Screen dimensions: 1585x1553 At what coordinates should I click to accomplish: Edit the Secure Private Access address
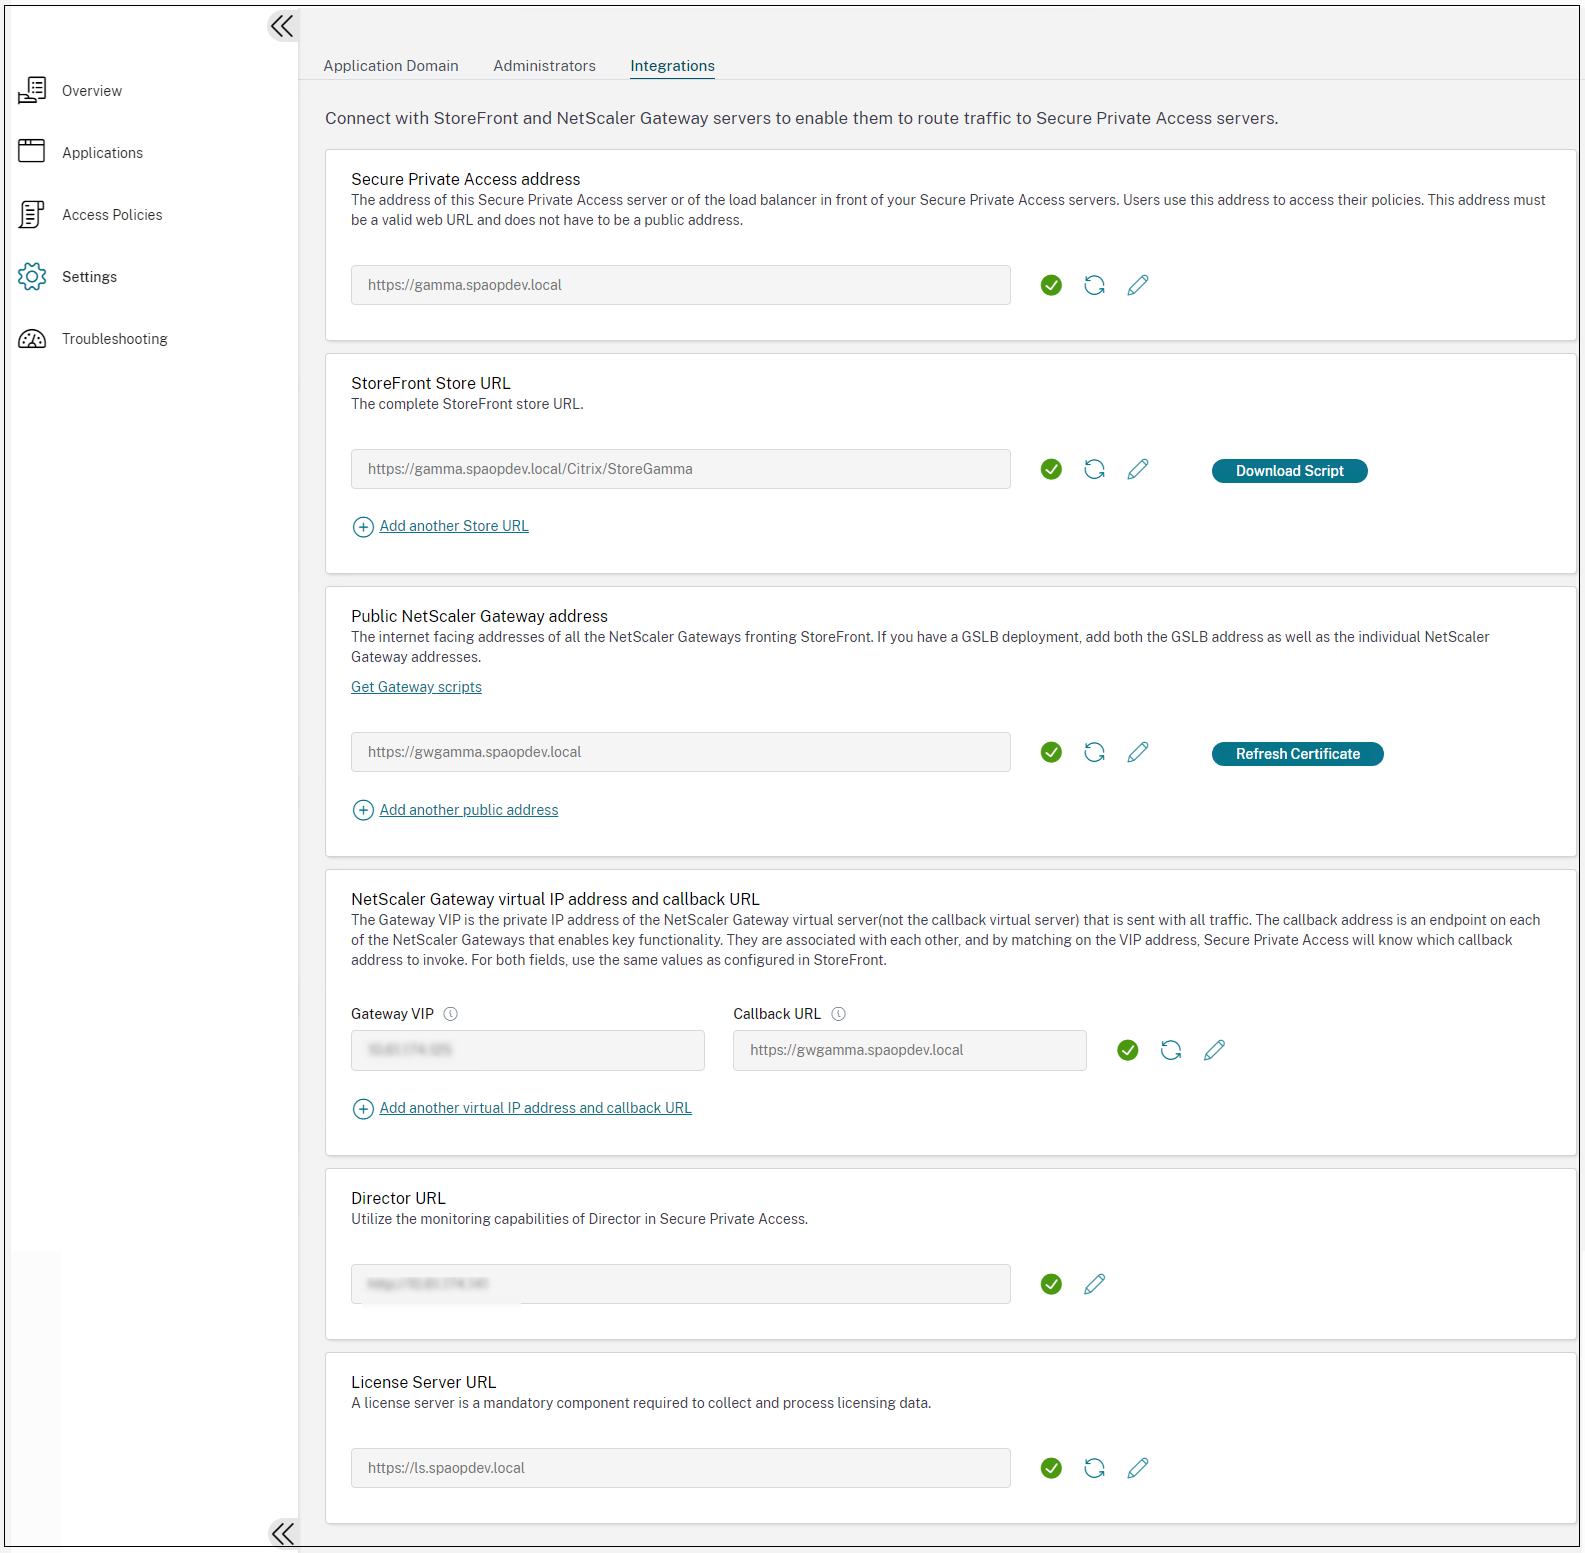point(1137,286)
